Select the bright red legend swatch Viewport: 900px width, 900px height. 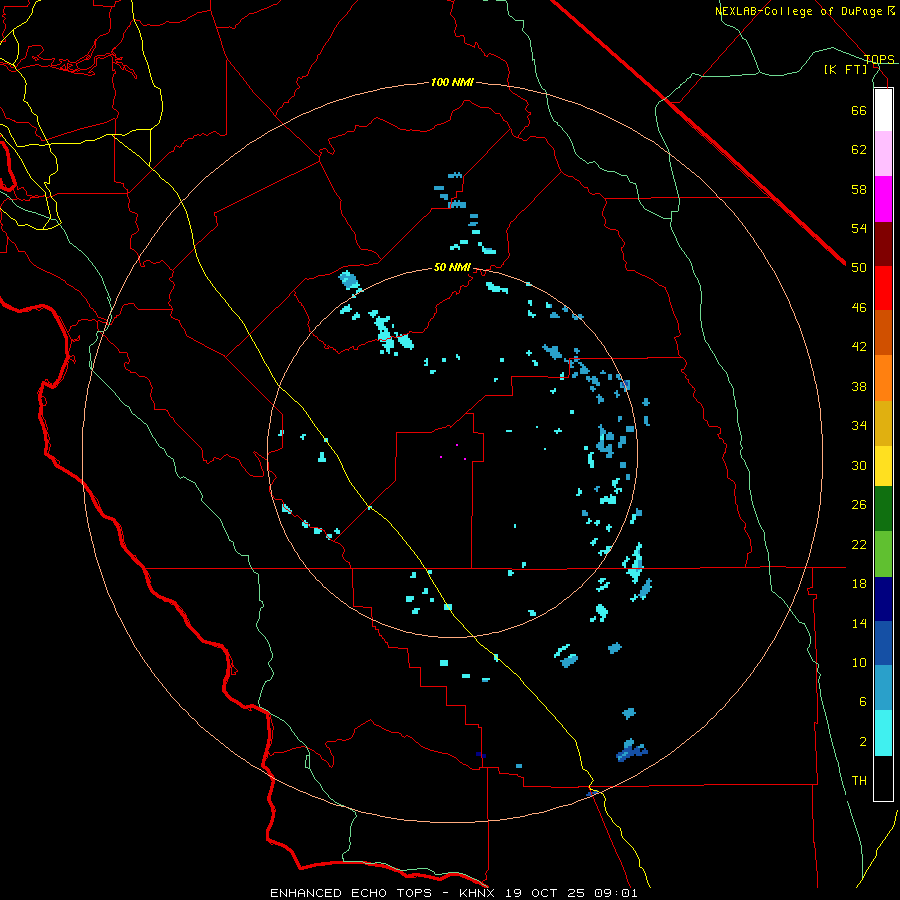click(x=883, y=288)
